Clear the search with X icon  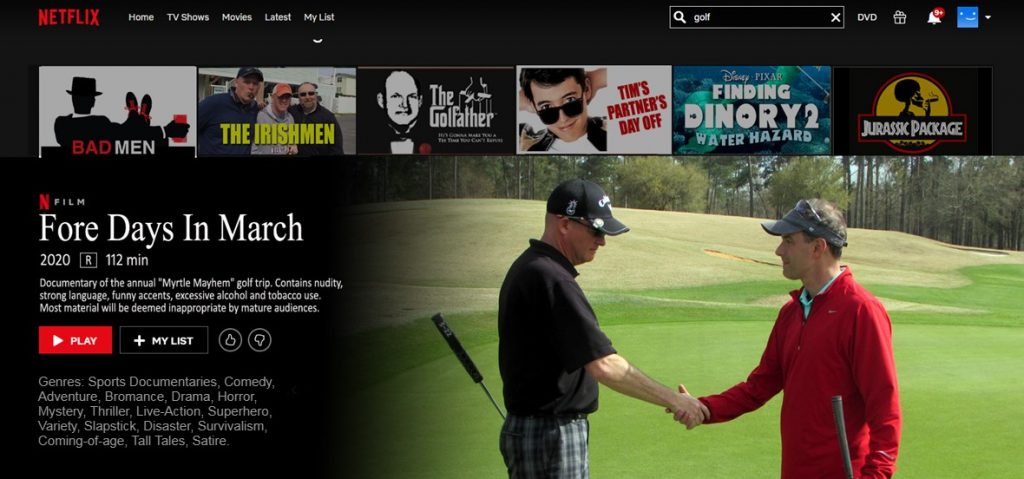pos(835,17)
